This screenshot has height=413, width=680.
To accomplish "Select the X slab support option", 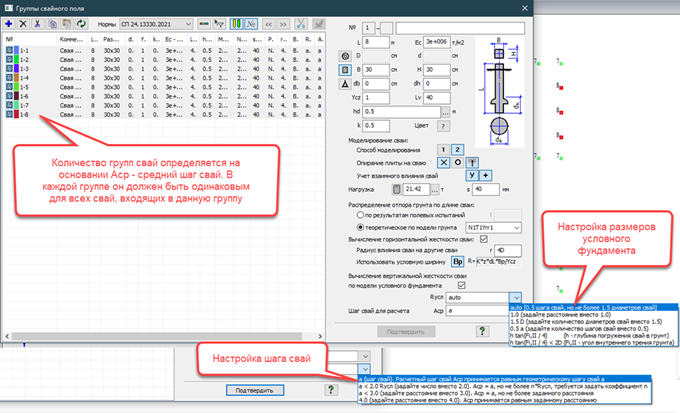I will 443,163.
